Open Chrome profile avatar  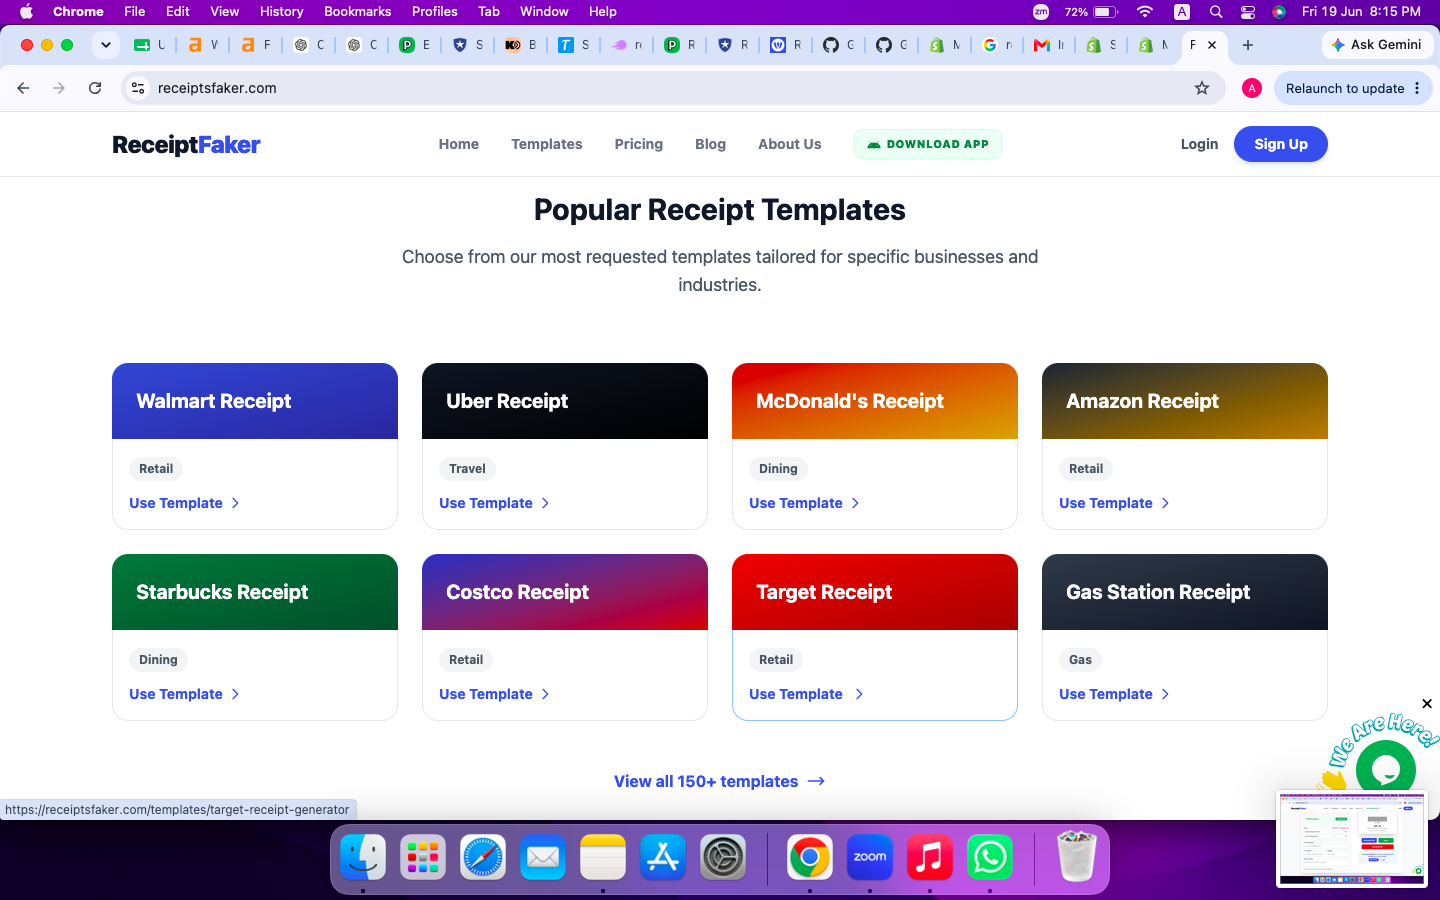(1251, 88)
